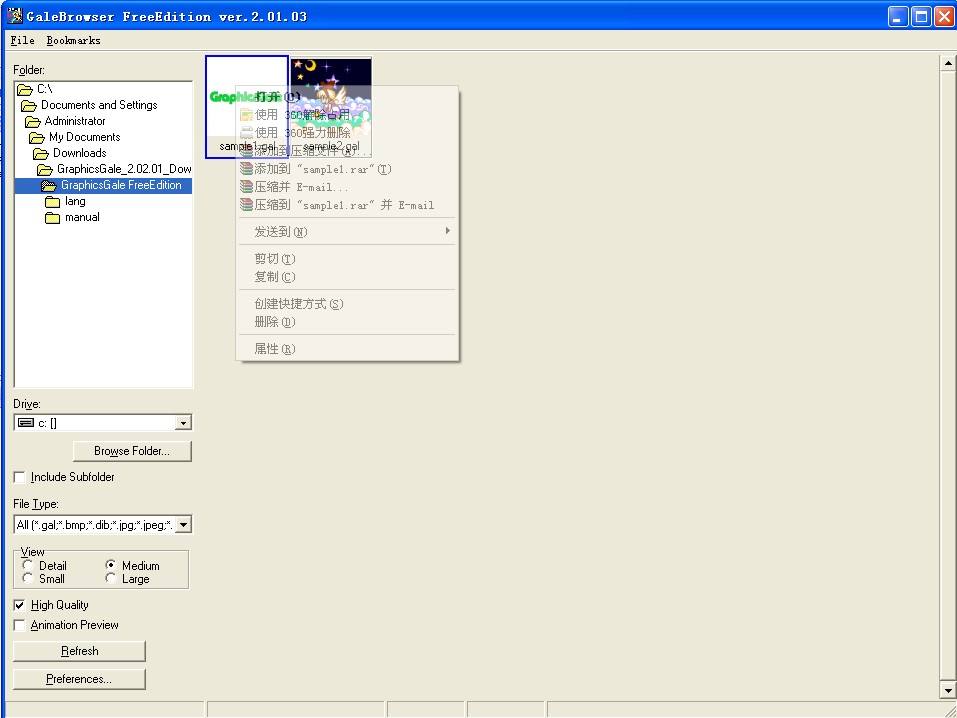This screenshot has height=718, width=957.
Task: Select Documents and Settings folder icon
Action: point(29,106)
